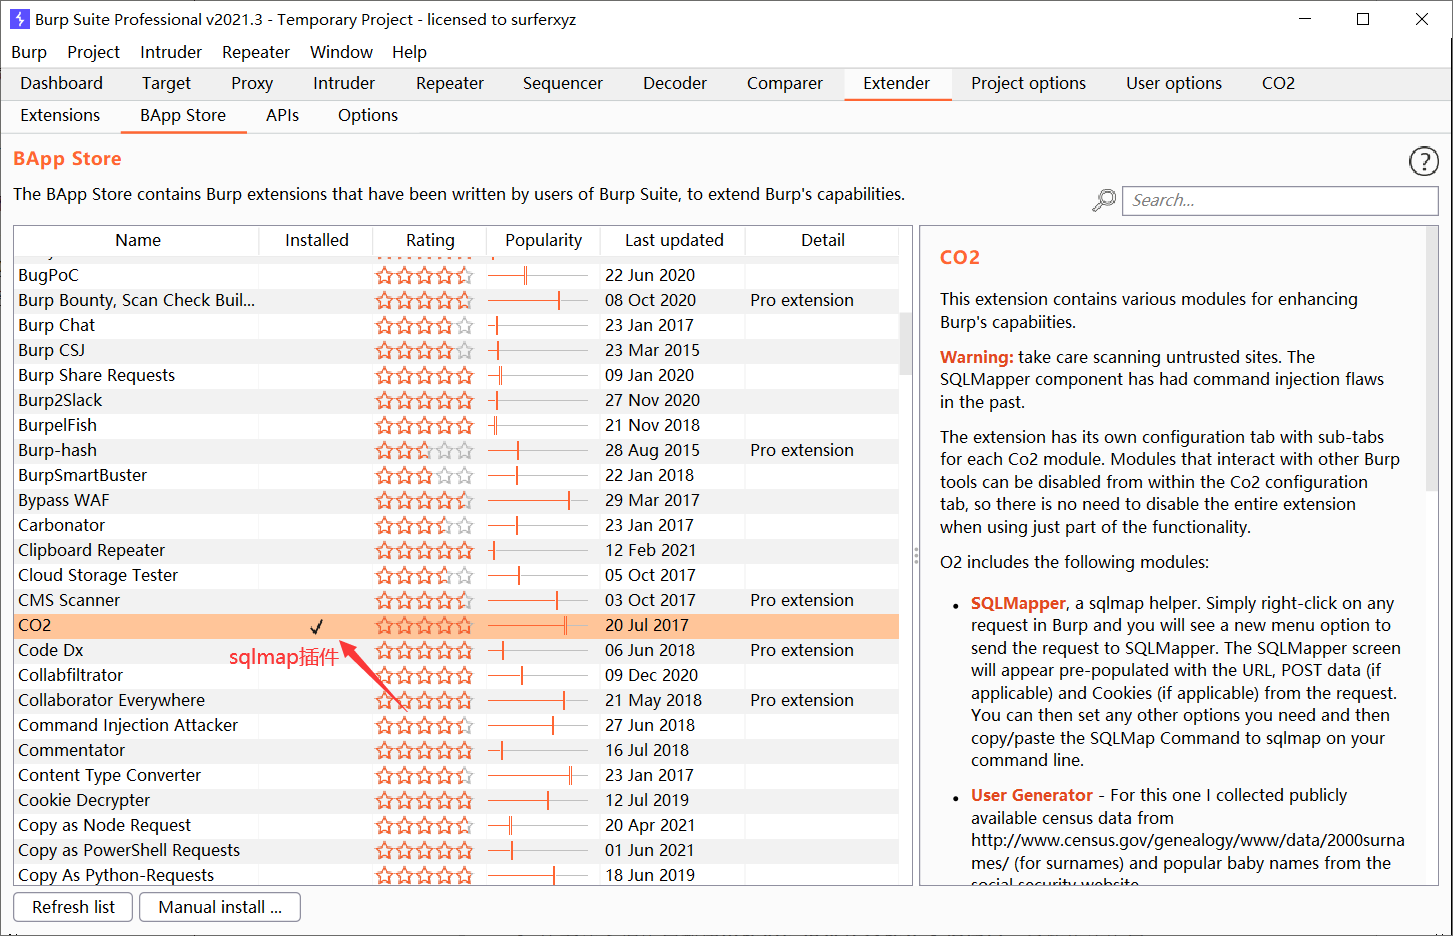Click in the BApp Search field
1453x936 pixels.
(1280, 200)
